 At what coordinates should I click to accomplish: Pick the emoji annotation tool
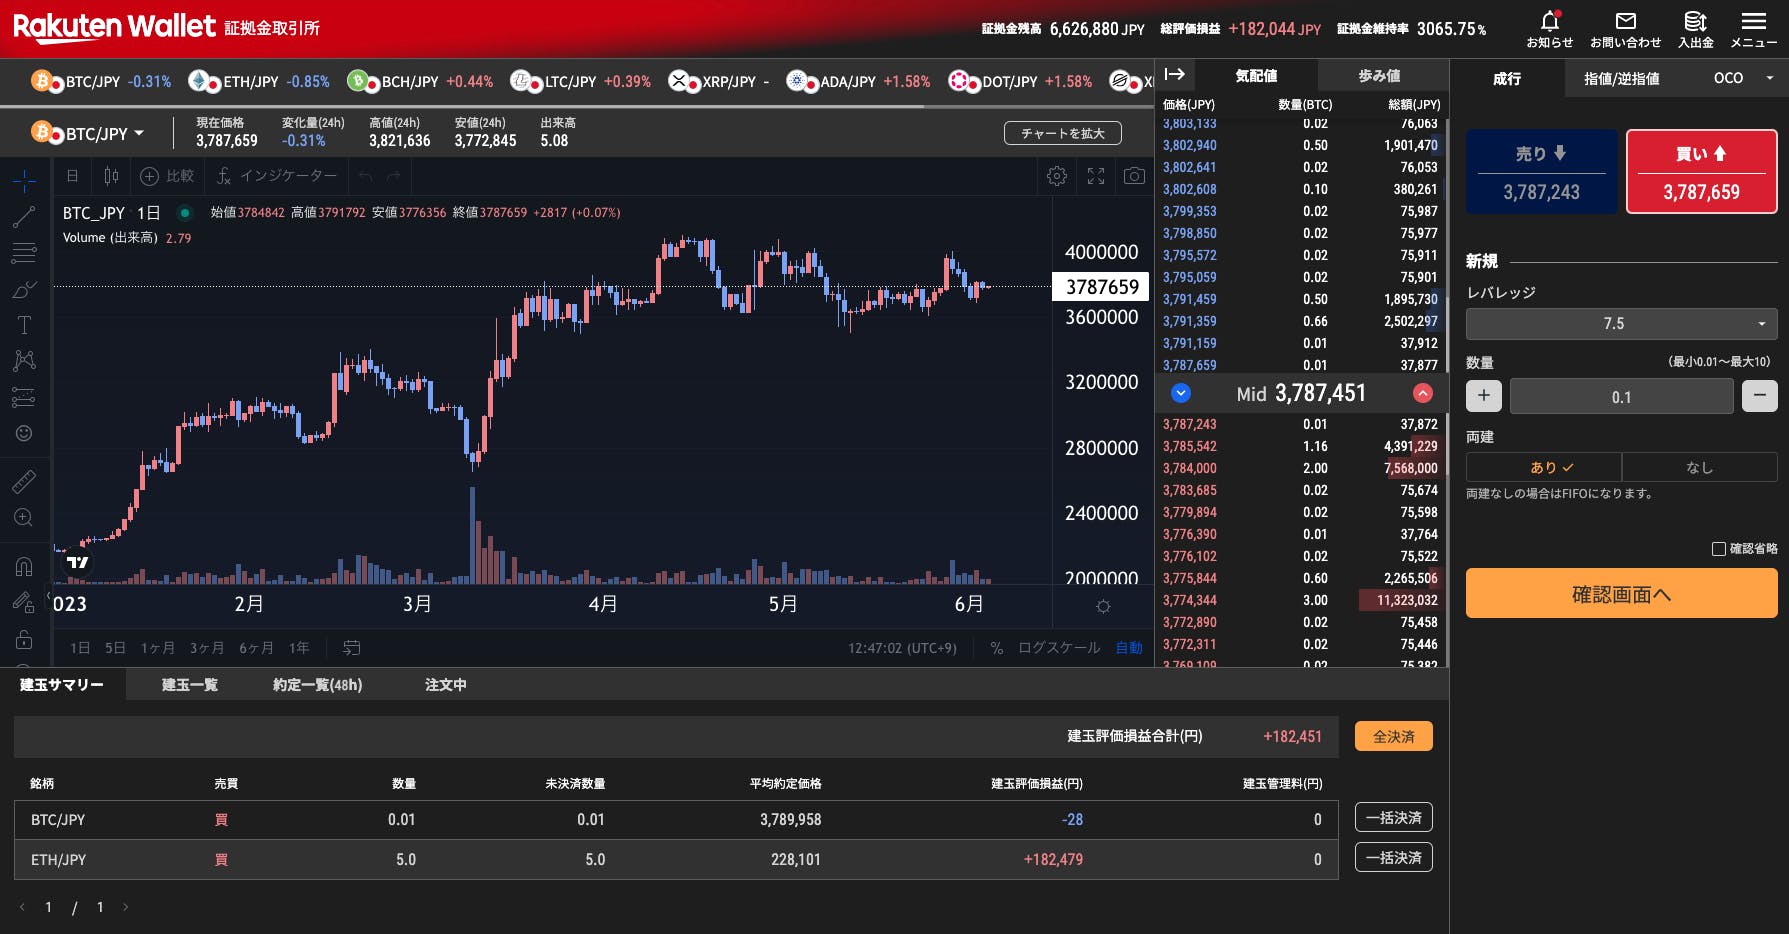click(23, 433)
